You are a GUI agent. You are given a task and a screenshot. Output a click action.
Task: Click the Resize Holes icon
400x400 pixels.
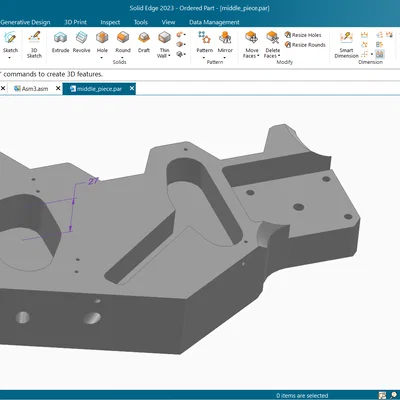click(x=288, y=35)
